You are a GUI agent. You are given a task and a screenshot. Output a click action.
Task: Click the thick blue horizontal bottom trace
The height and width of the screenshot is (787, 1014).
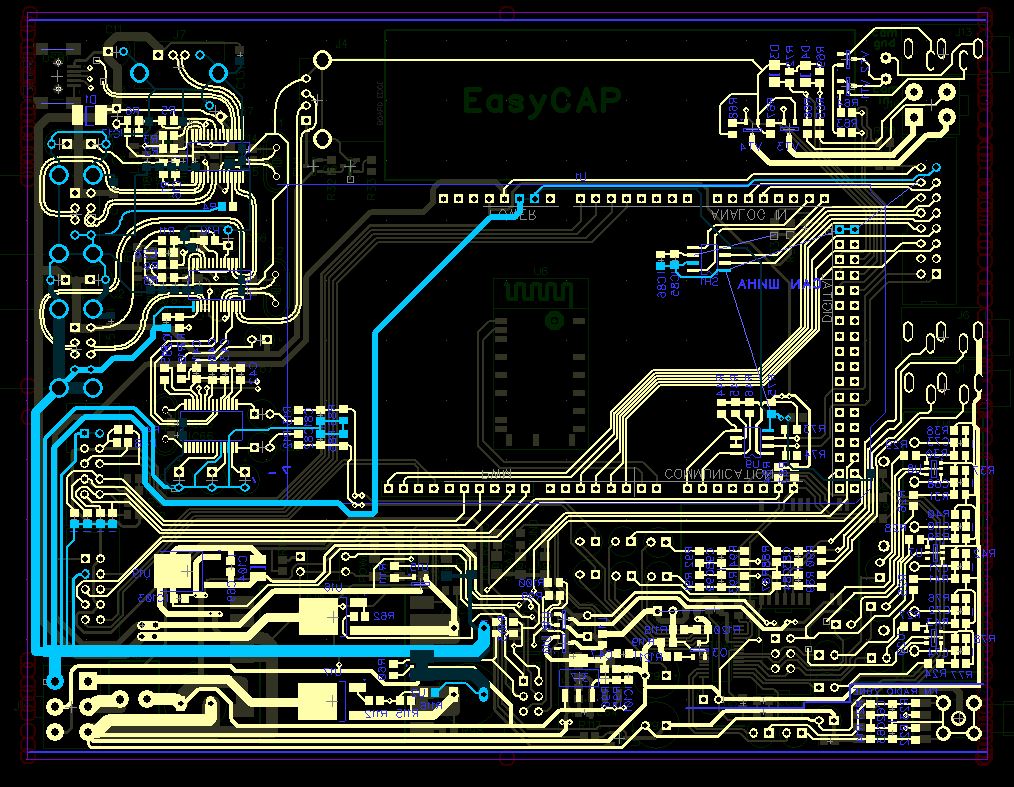click(250, 651)
